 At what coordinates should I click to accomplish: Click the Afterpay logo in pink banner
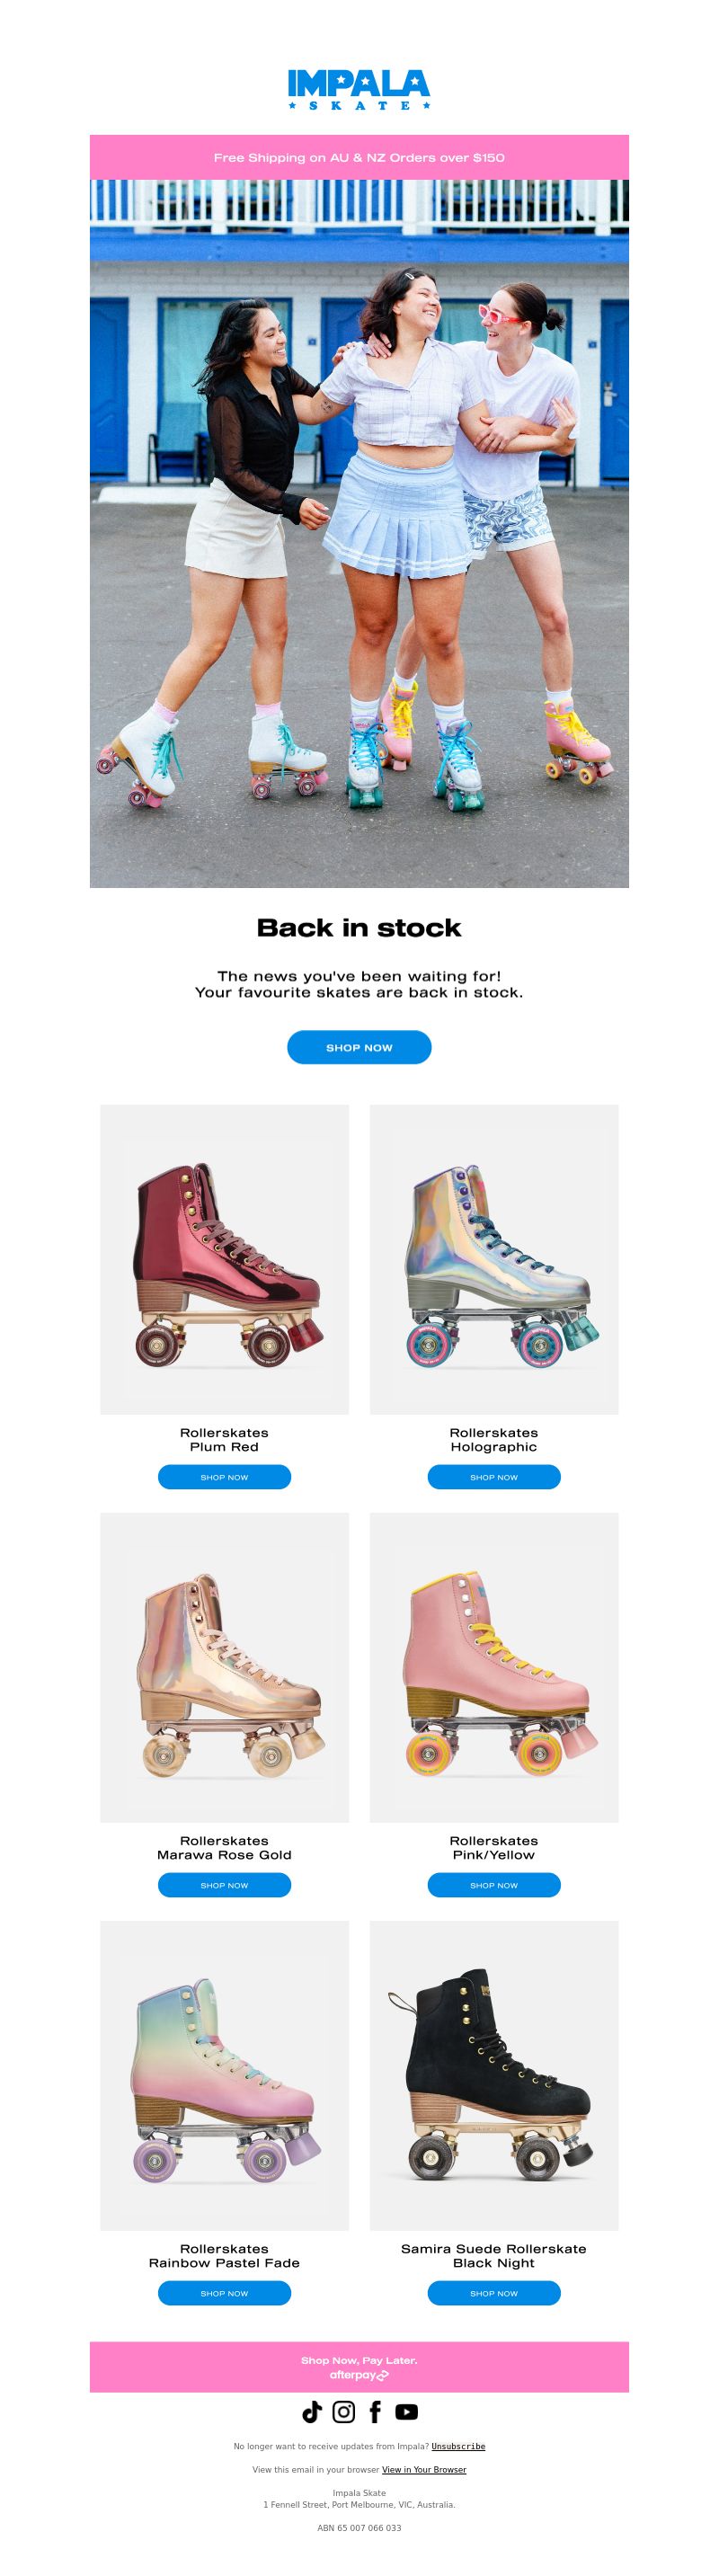pyautogui.click(x=359, y=2375)
